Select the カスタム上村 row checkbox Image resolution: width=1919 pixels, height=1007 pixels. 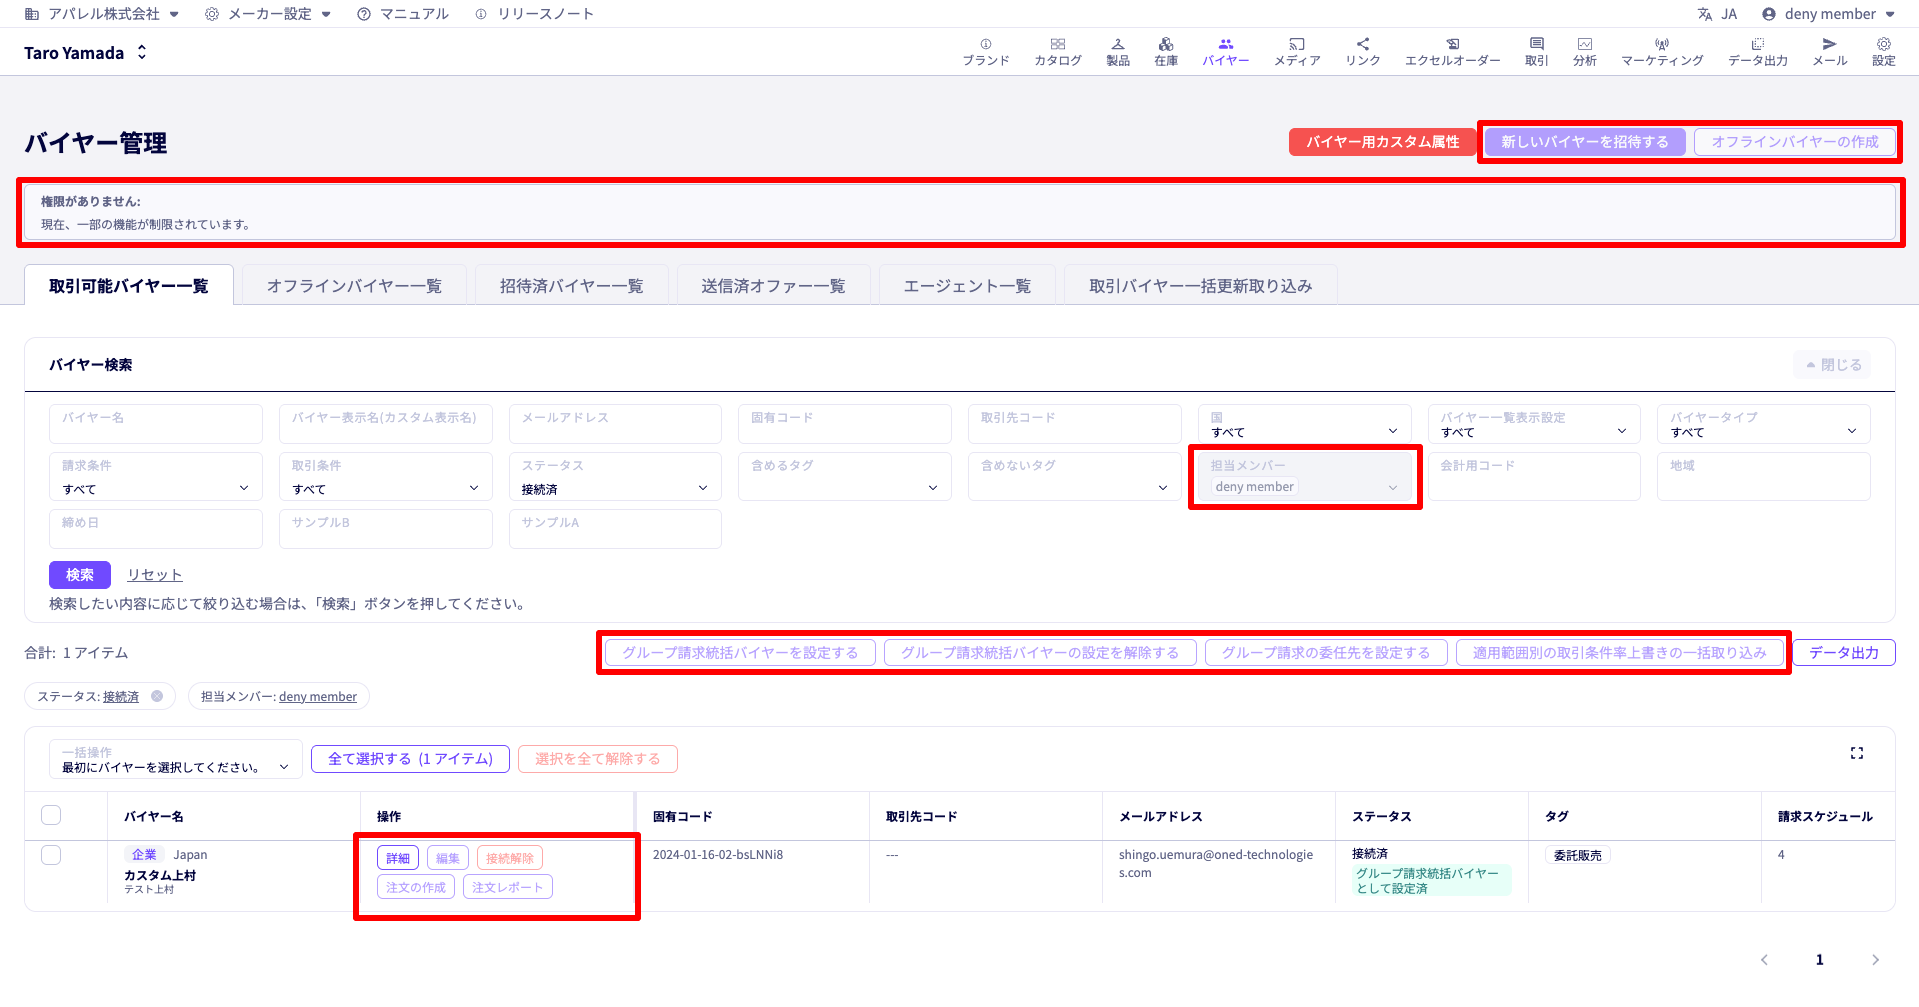pos(51,855)
